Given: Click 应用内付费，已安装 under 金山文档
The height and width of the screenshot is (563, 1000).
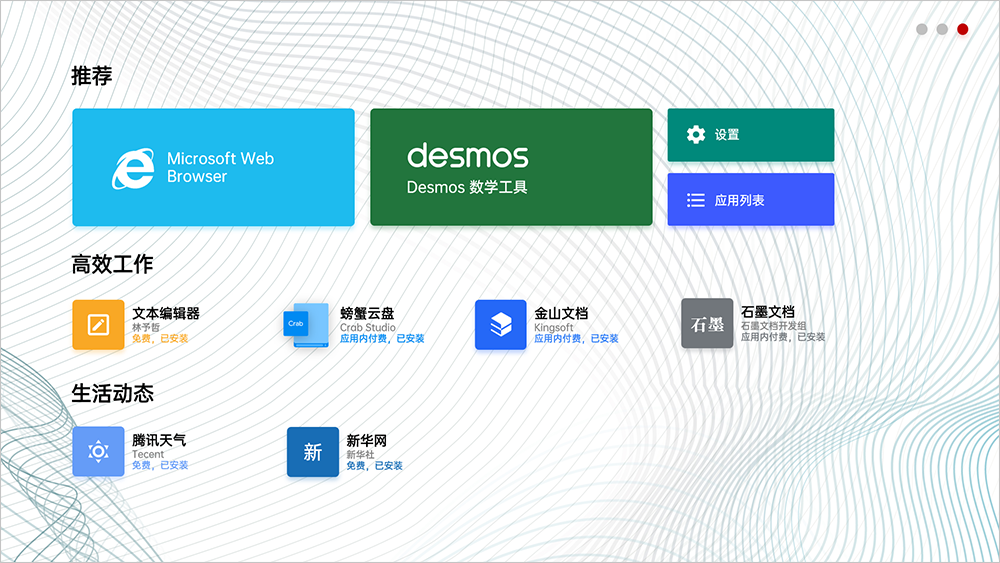Looking at the screenshot, I should pyautogui.click(x=577, y=339).
